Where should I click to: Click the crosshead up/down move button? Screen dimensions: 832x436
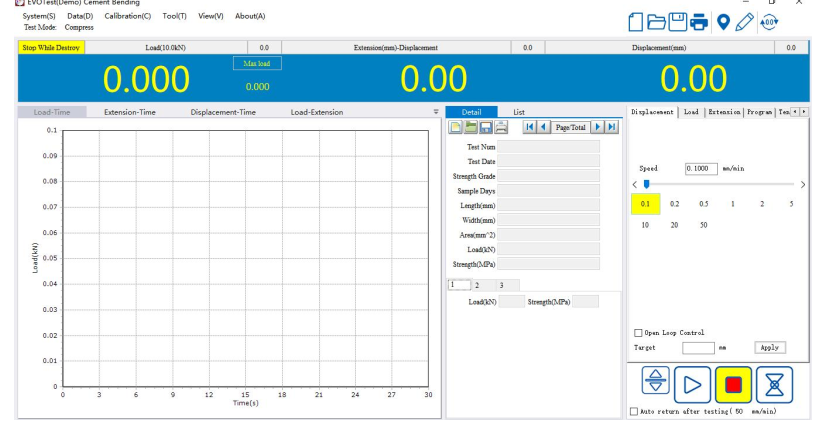click(x=655, y=380)
